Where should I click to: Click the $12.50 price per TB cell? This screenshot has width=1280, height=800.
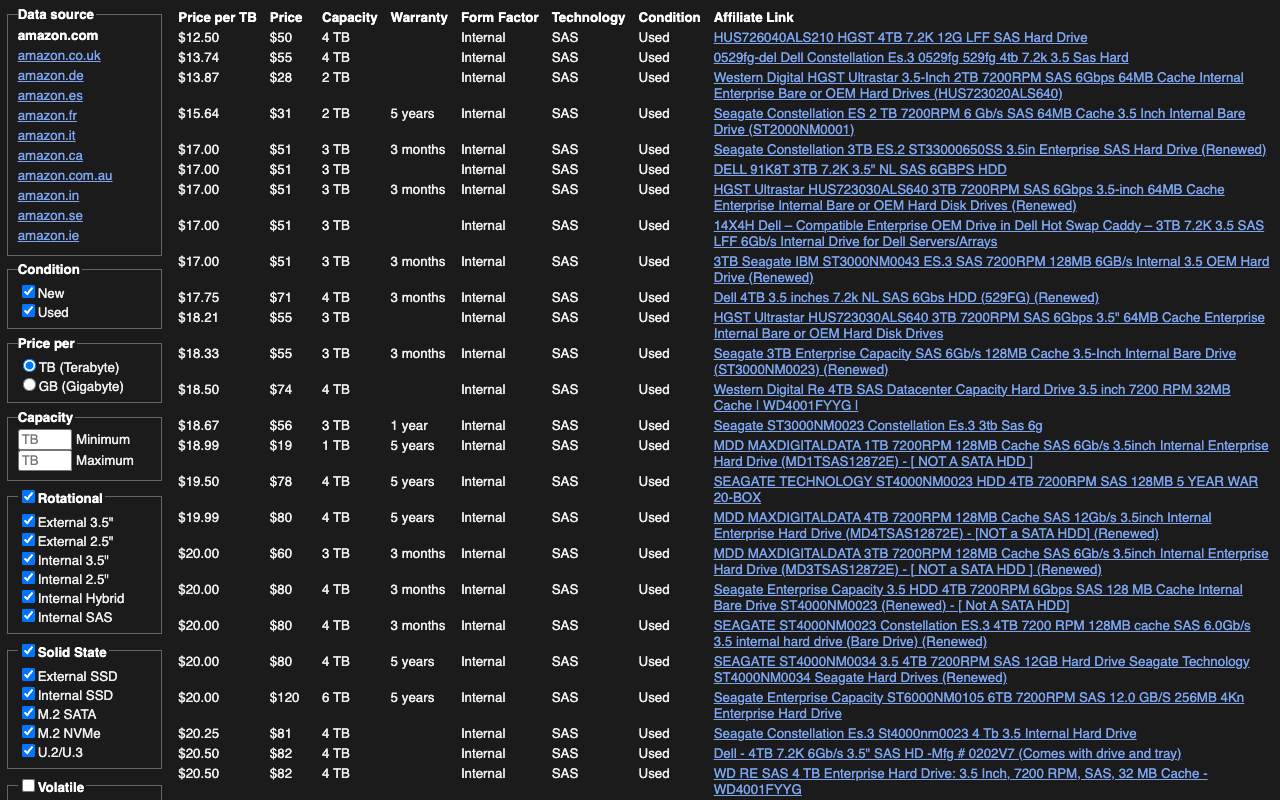pos(199,37)
